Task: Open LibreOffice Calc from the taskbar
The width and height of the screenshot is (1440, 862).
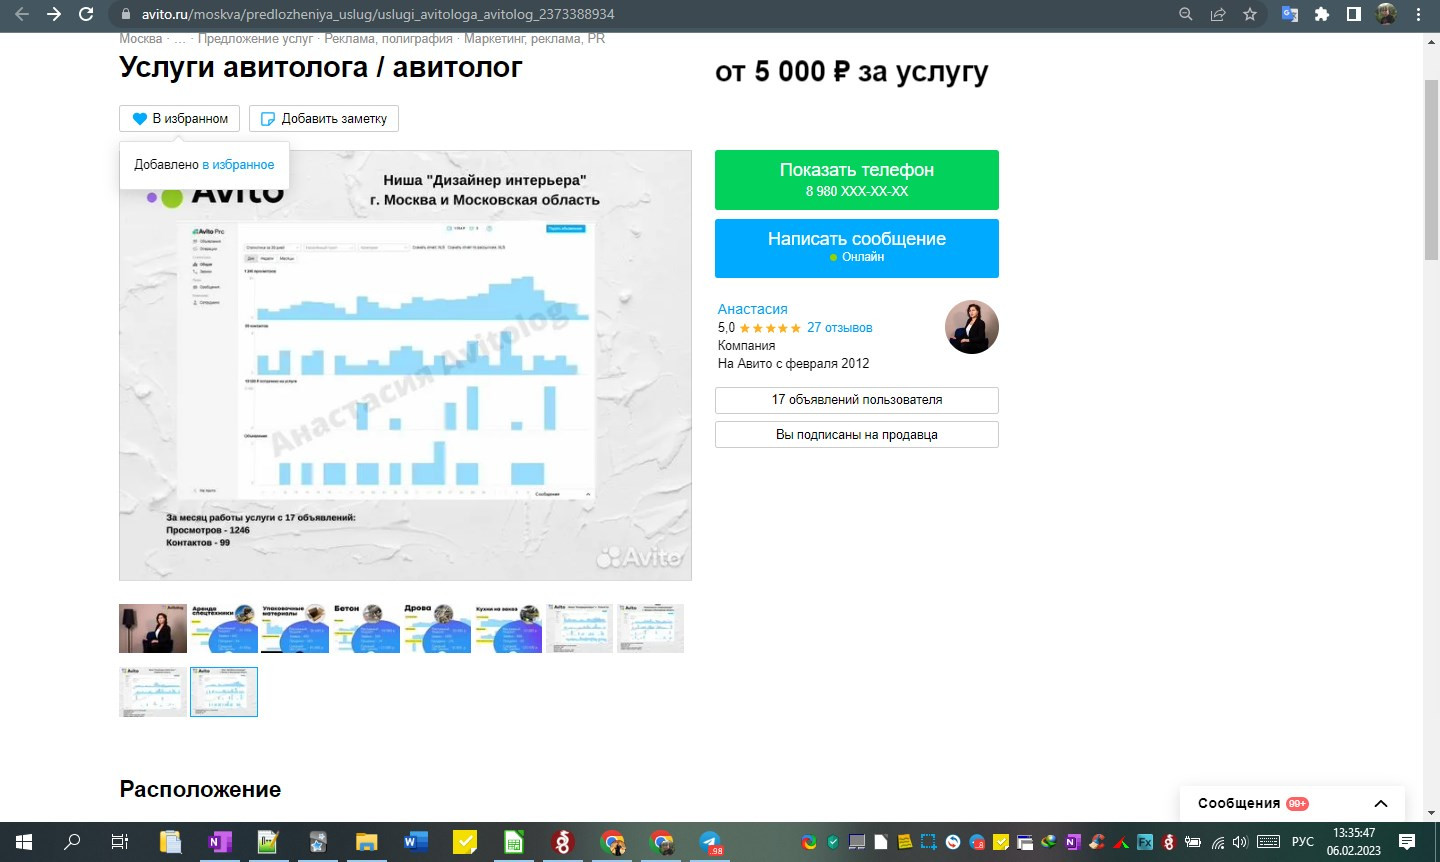Action: click(x=514, y=842)
